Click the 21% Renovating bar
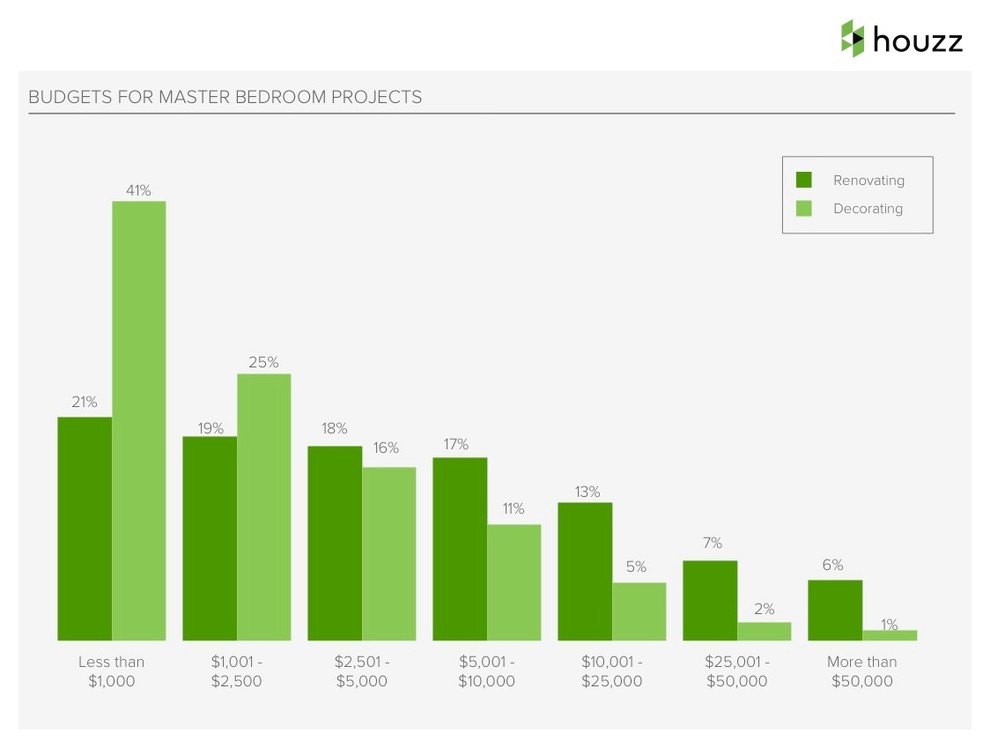990x748 pixels. click(x=85, y=528)
